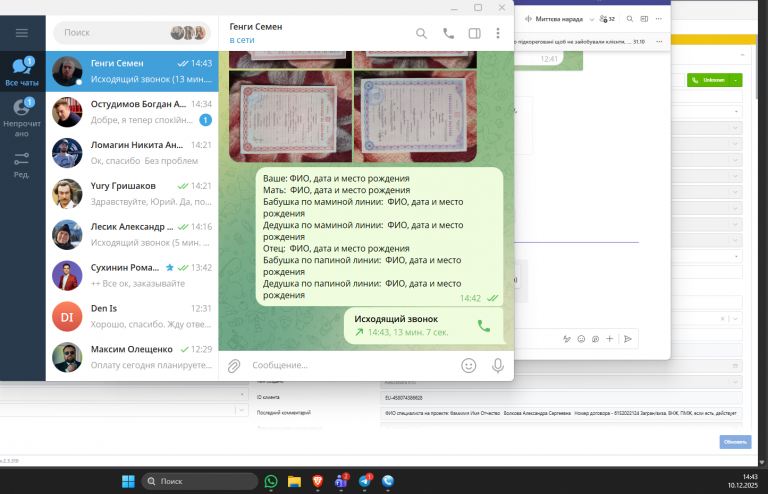This screenshot has height=494, width=768.
Task: Click the blue Обновить button in CRM
Action: pyautogui.click(x=735, y=442)
